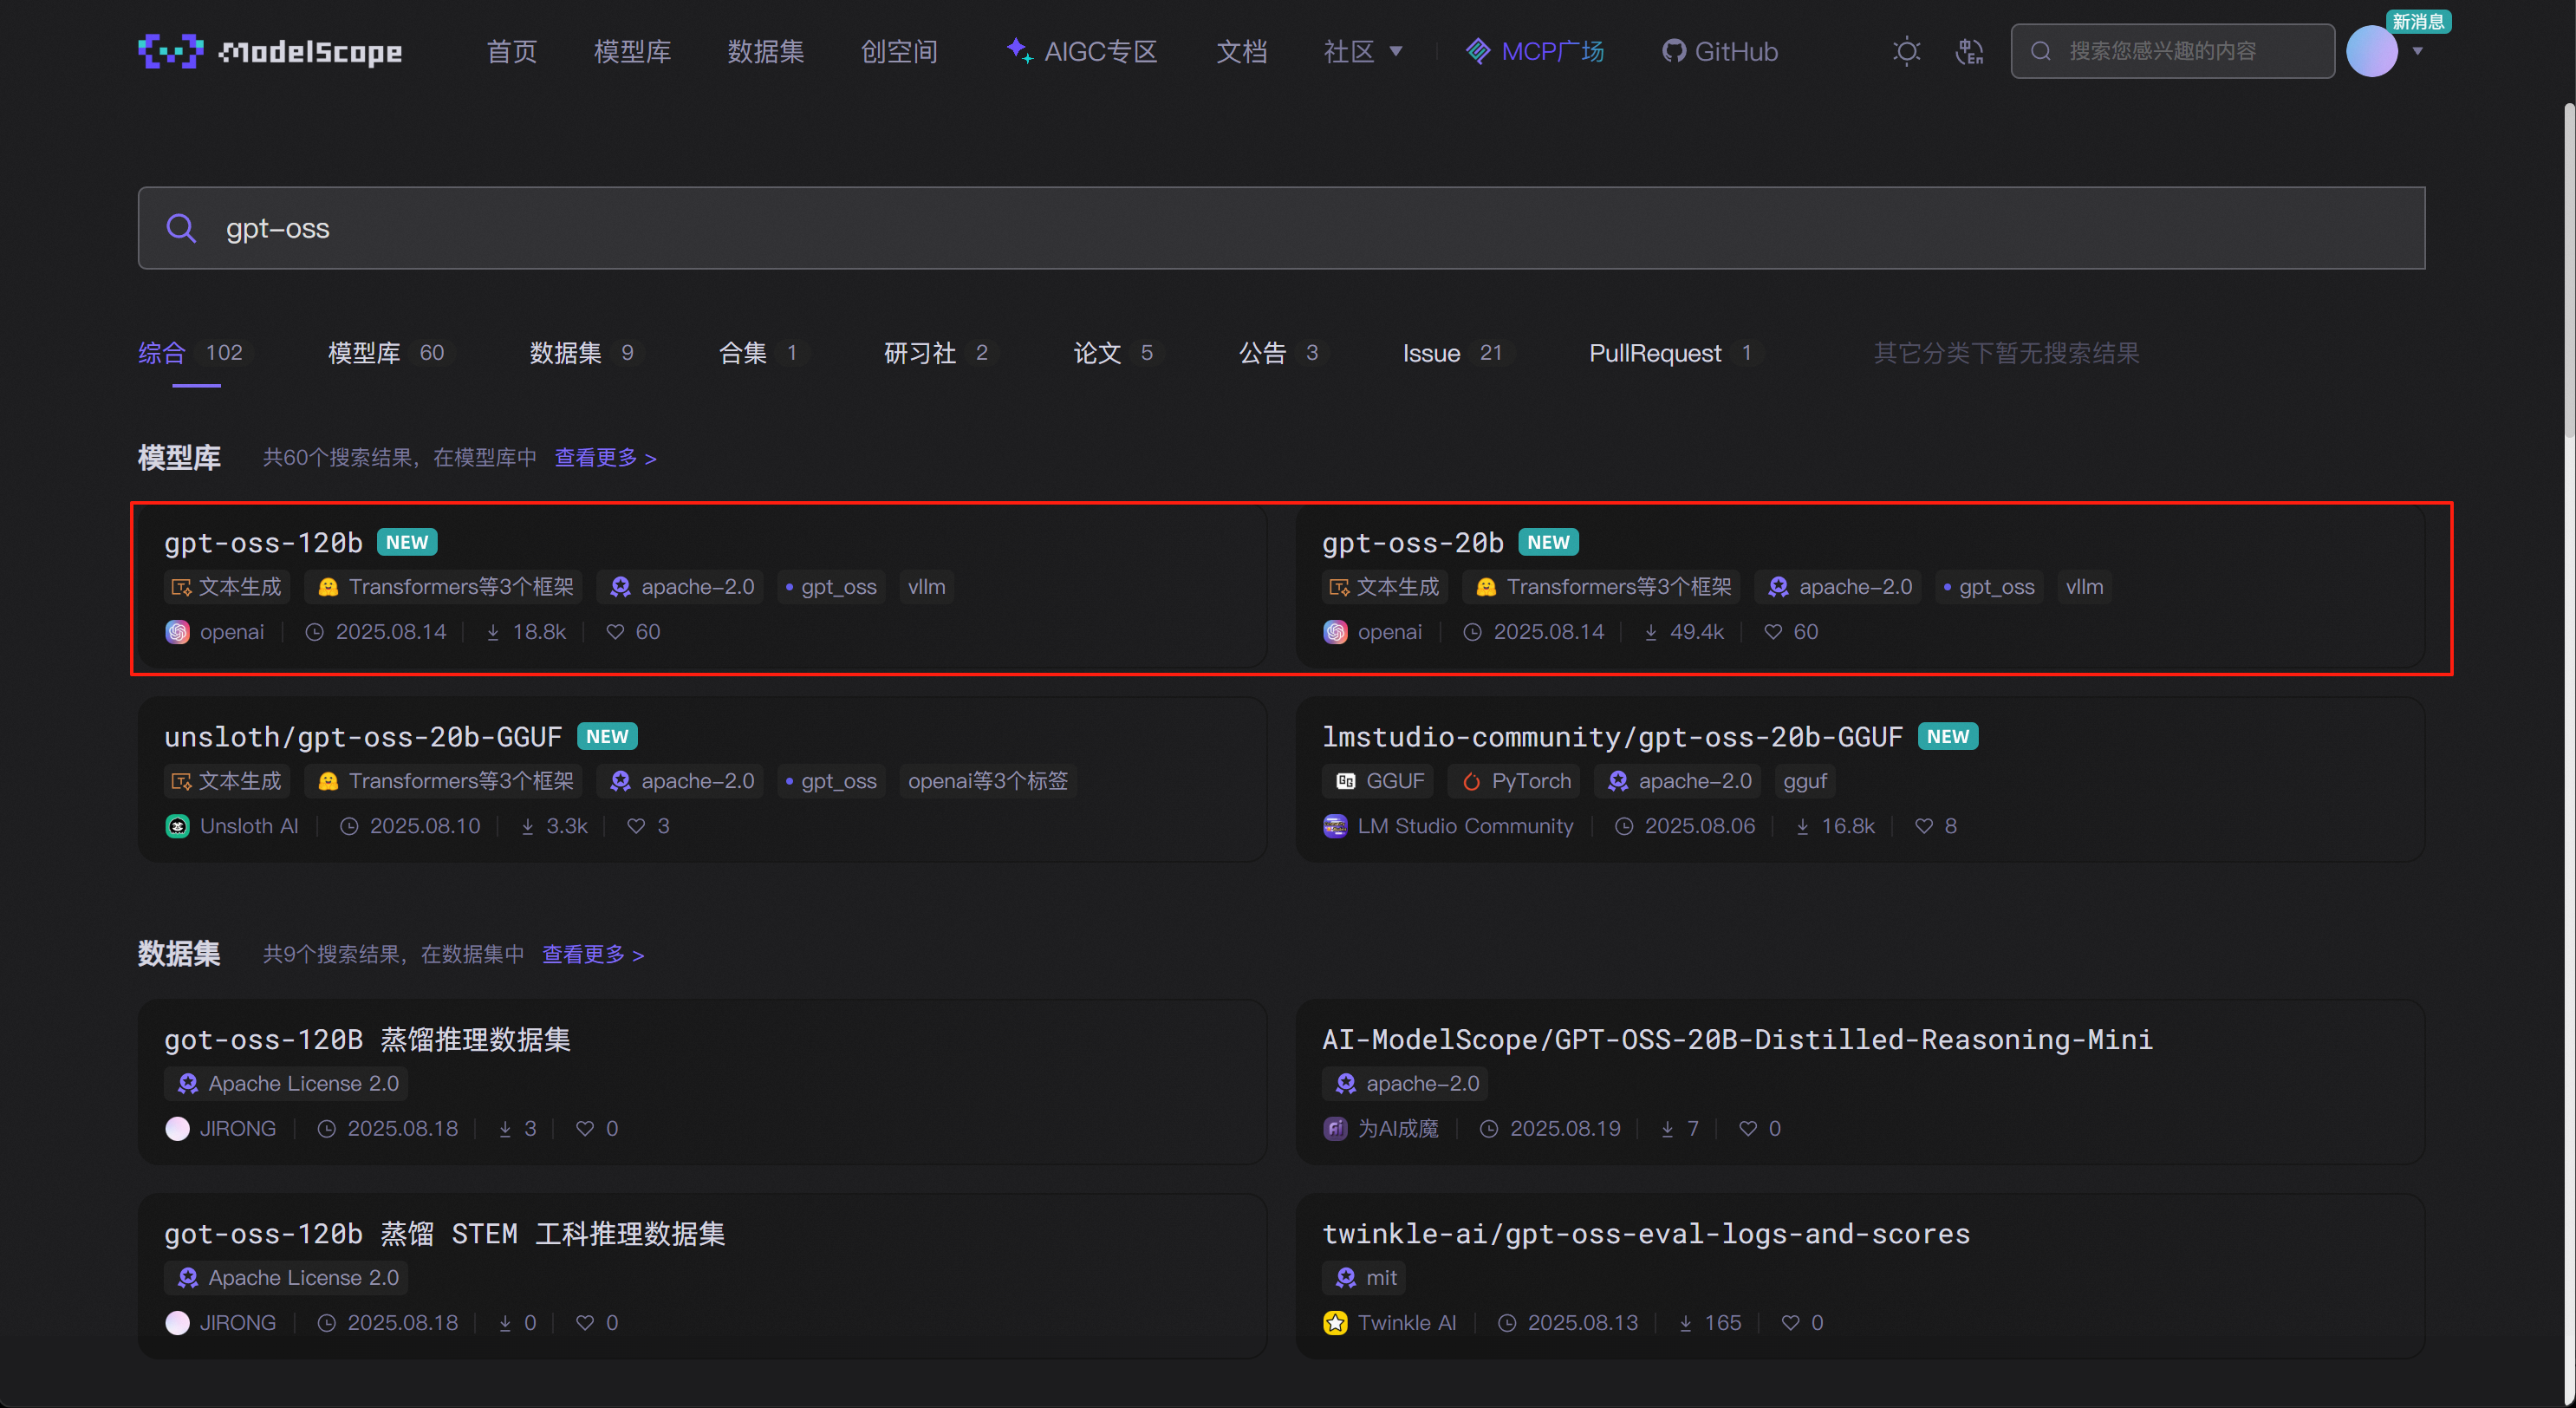The height and width of the screenshot is (1408, 2576).
Task: Click the heart icon on unsloth card
Action: pos(636,826)
